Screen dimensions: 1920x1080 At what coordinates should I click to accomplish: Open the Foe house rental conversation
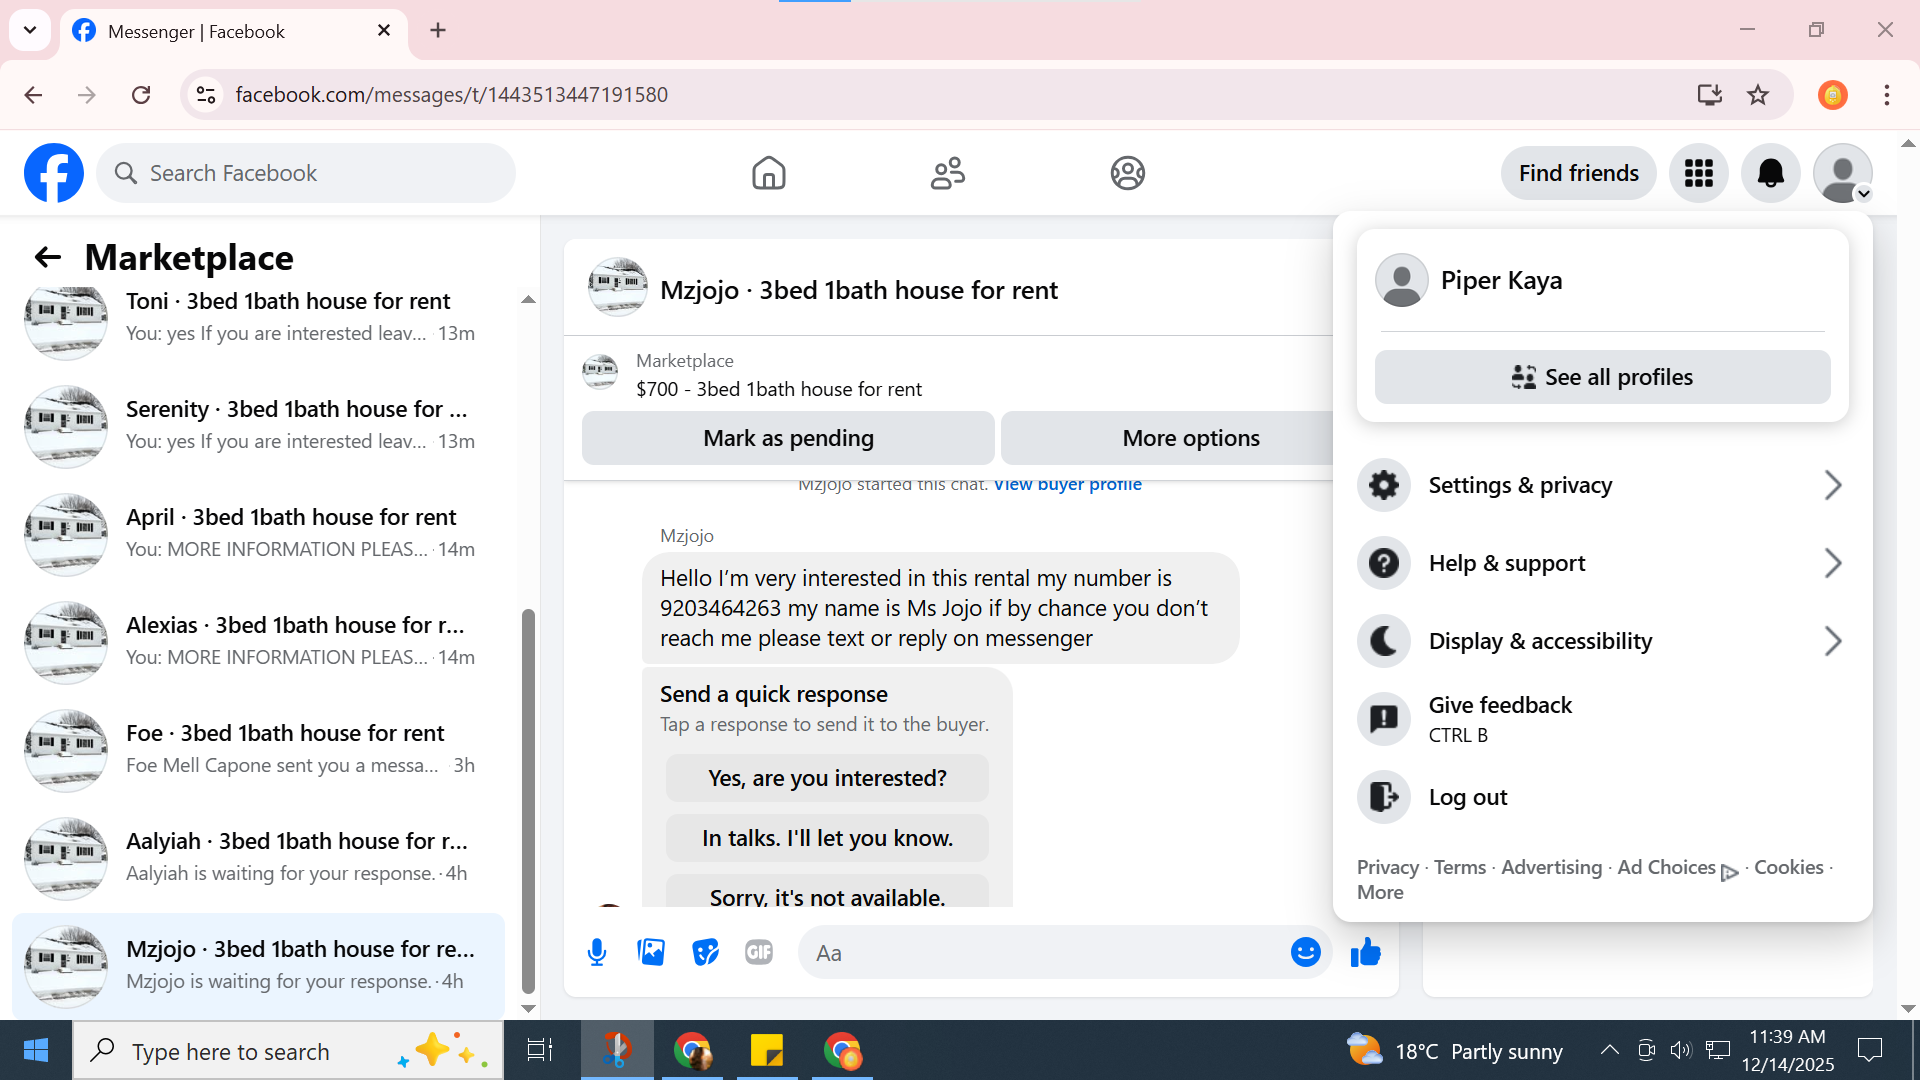[258, 749]
